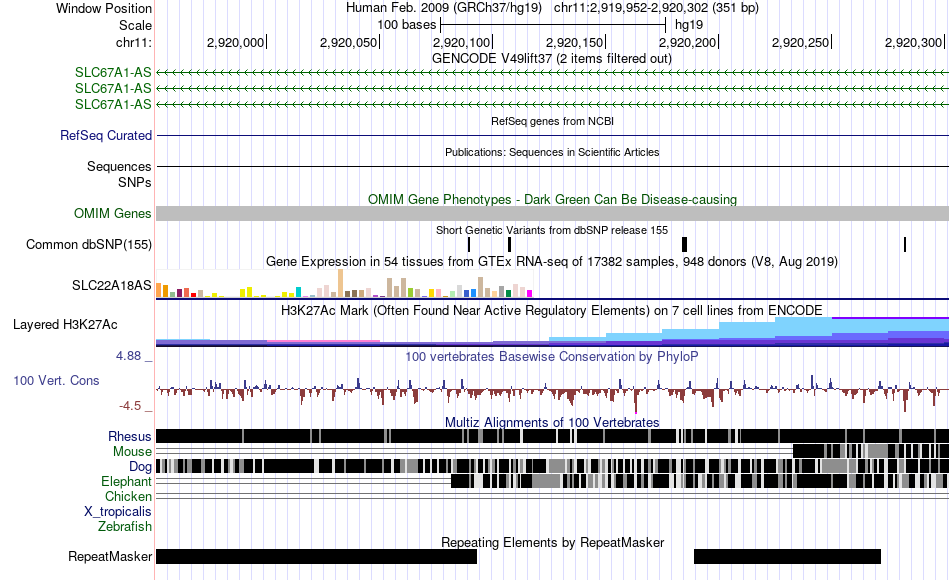The image size is (950, 580).
Task: Click the 4.88 conservation axis value
Action: (x=128, y=356)
